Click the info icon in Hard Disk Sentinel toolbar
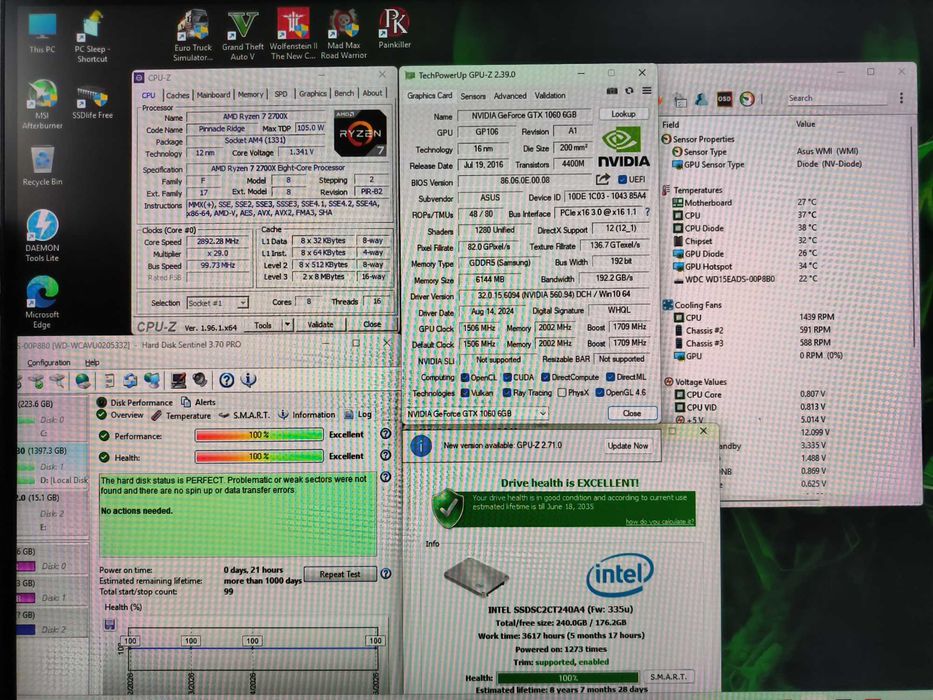This screenshot has width=933, height=700. [x=249, y=380]
